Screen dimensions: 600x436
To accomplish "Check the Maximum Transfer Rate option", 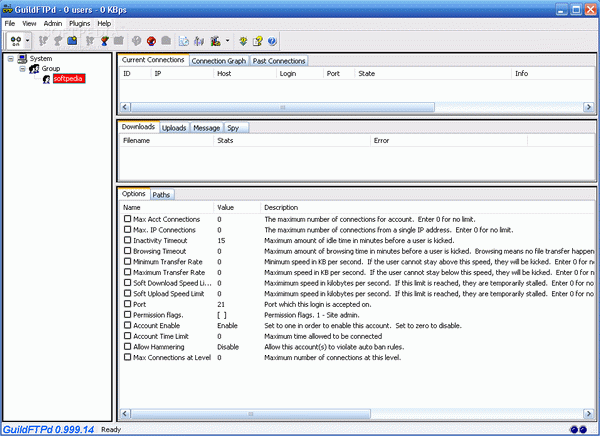I will [127, 272].
